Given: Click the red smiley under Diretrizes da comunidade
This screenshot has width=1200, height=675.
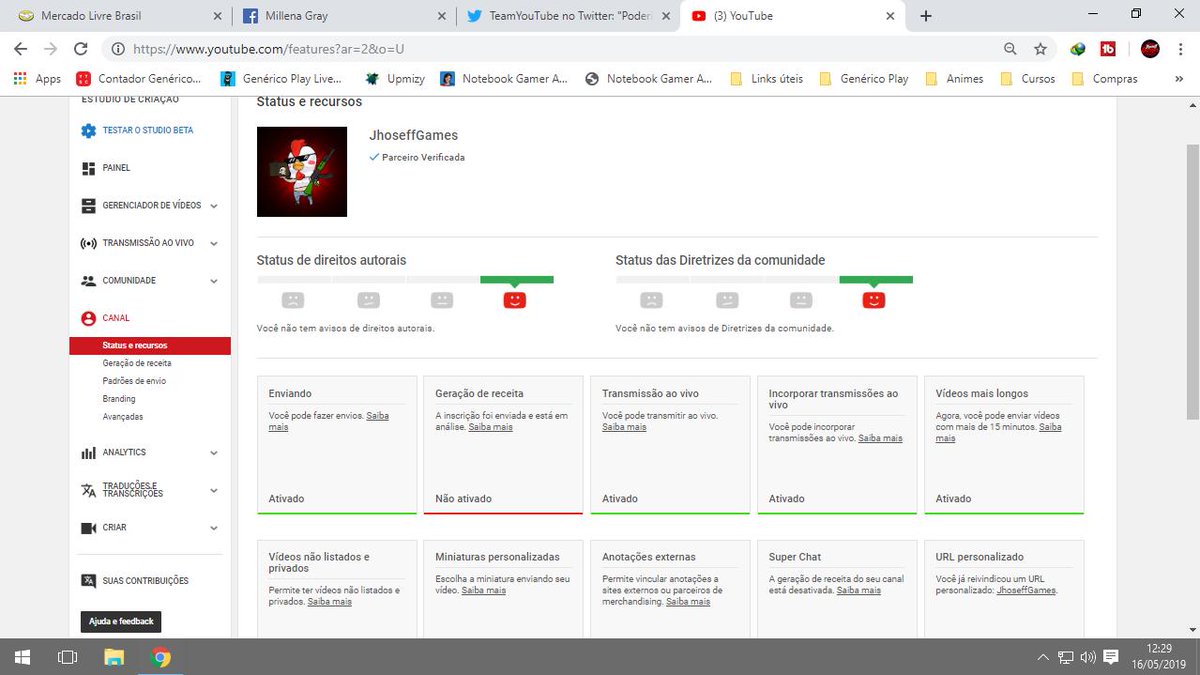Looking at the screenshot, I should (x=874, y=299).
